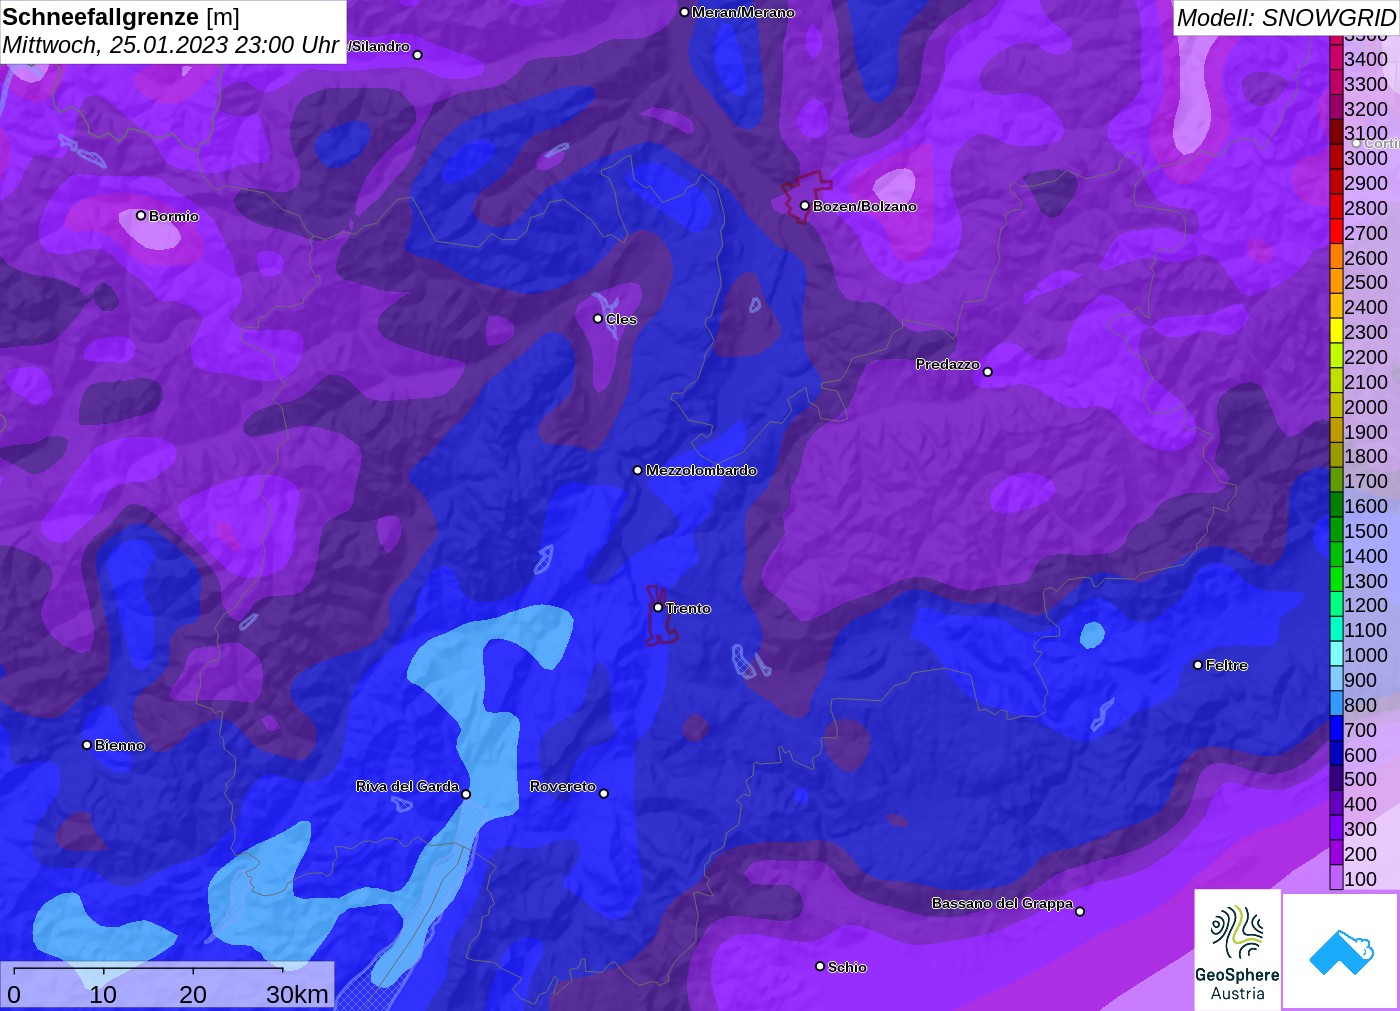Click the Rovereto label text
This screenshot has width=1400, height=1011.
563,786
